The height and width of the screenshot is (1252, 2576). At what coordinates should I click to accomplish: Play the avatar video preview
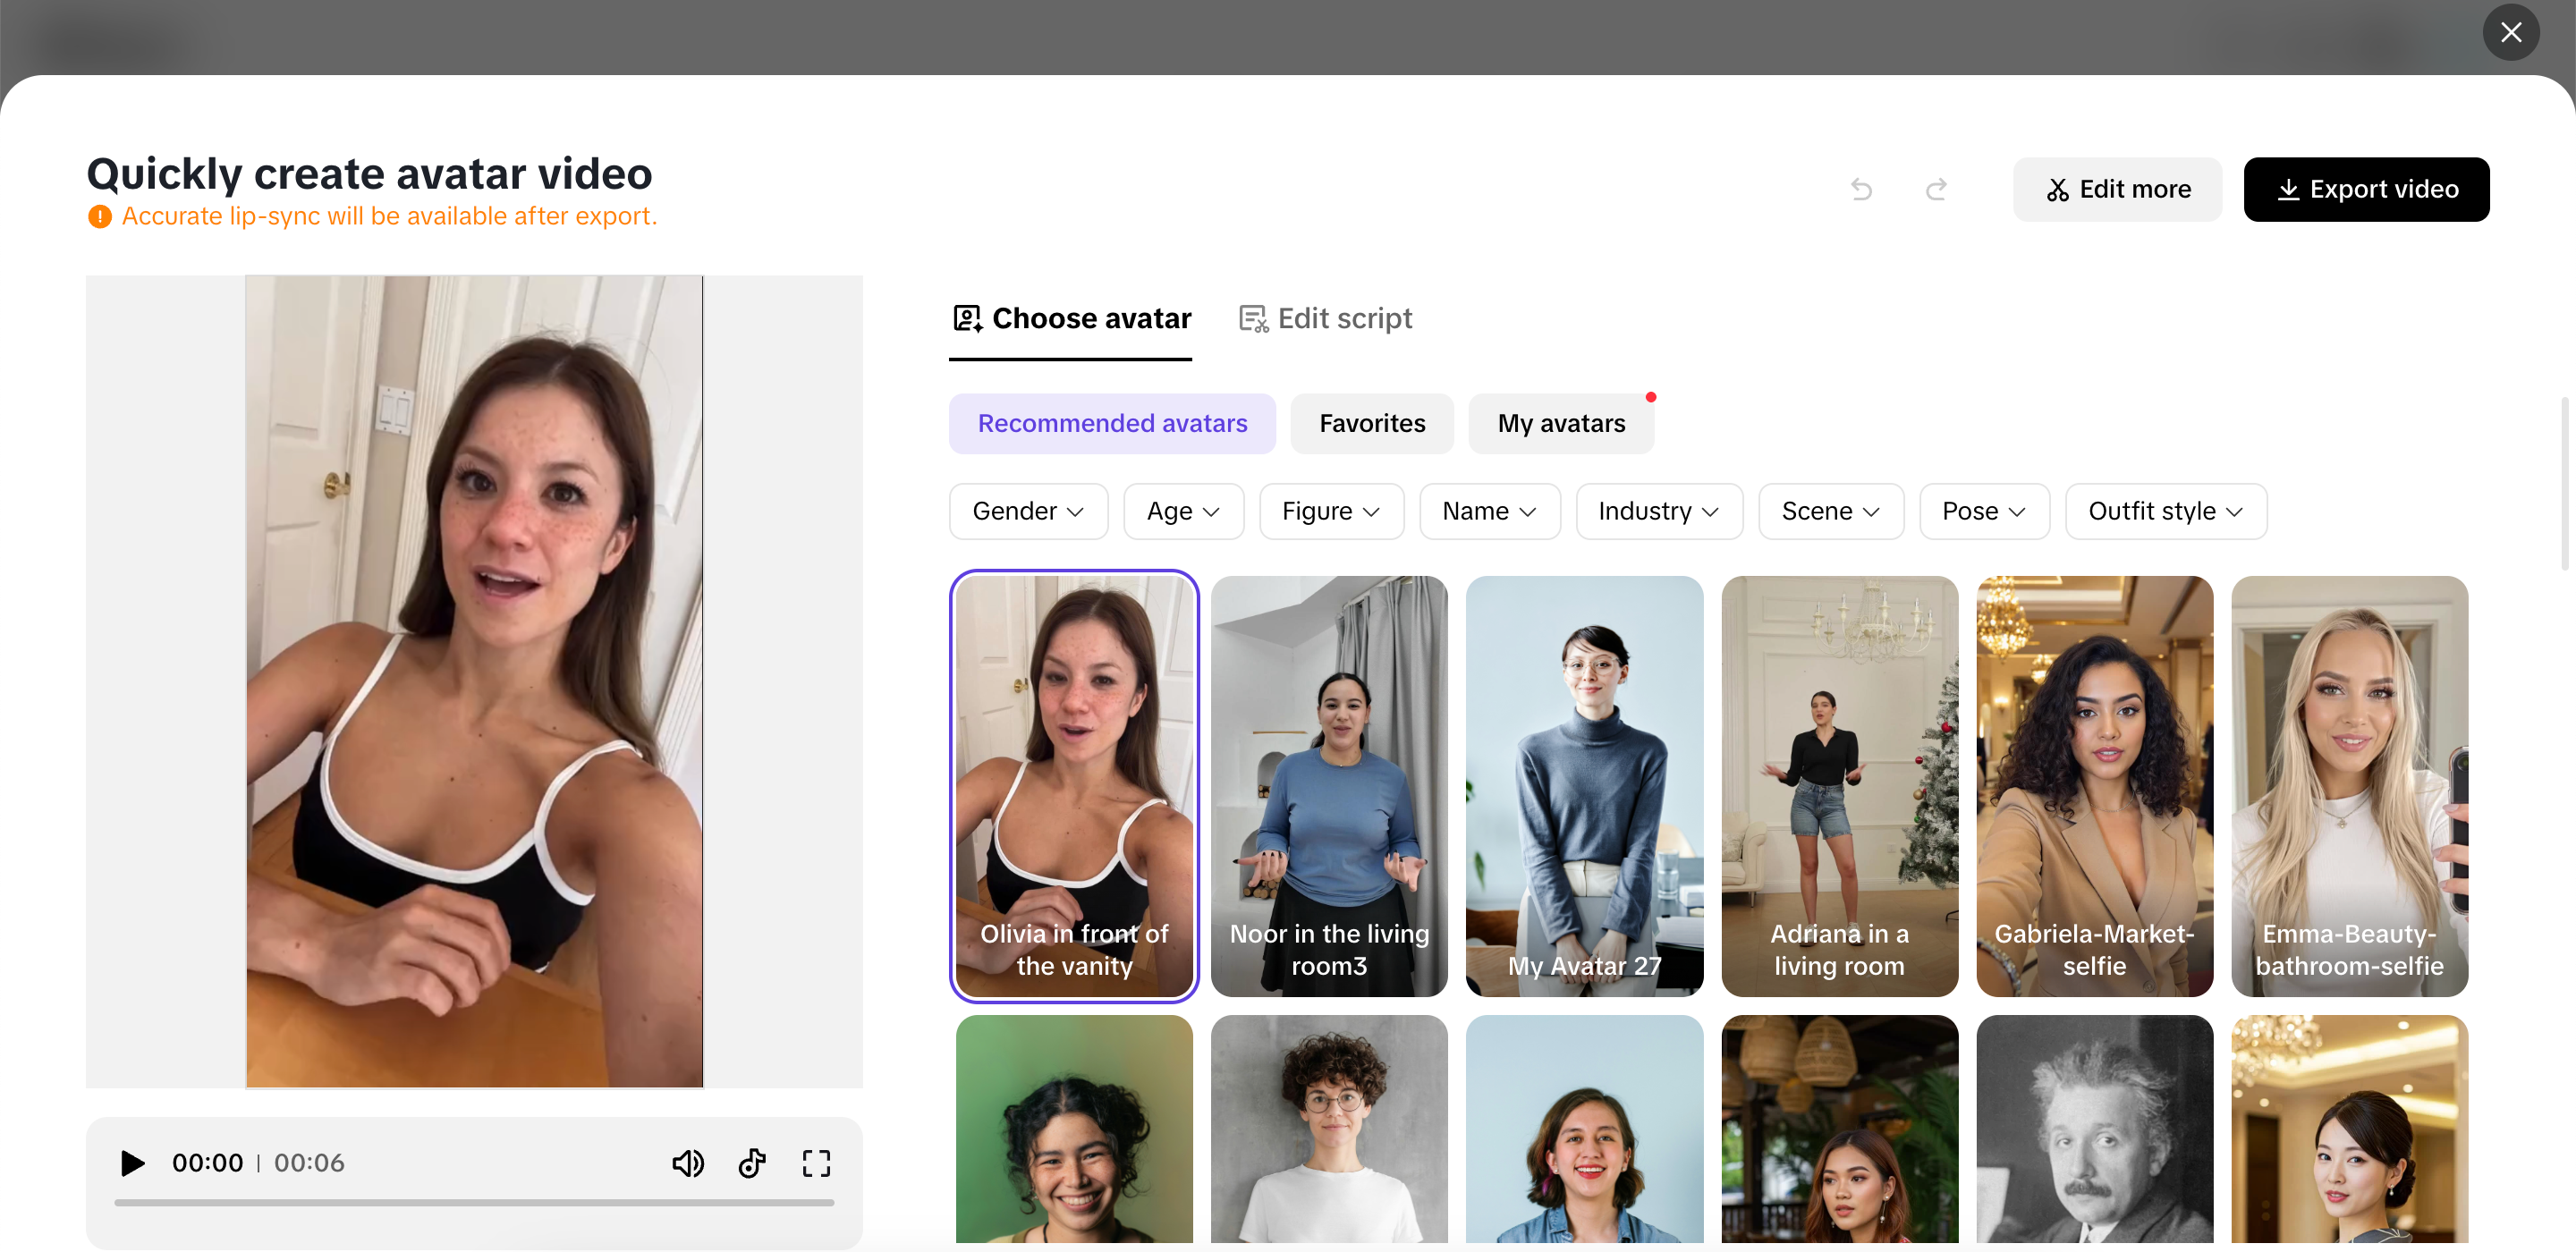[132, 1163]
